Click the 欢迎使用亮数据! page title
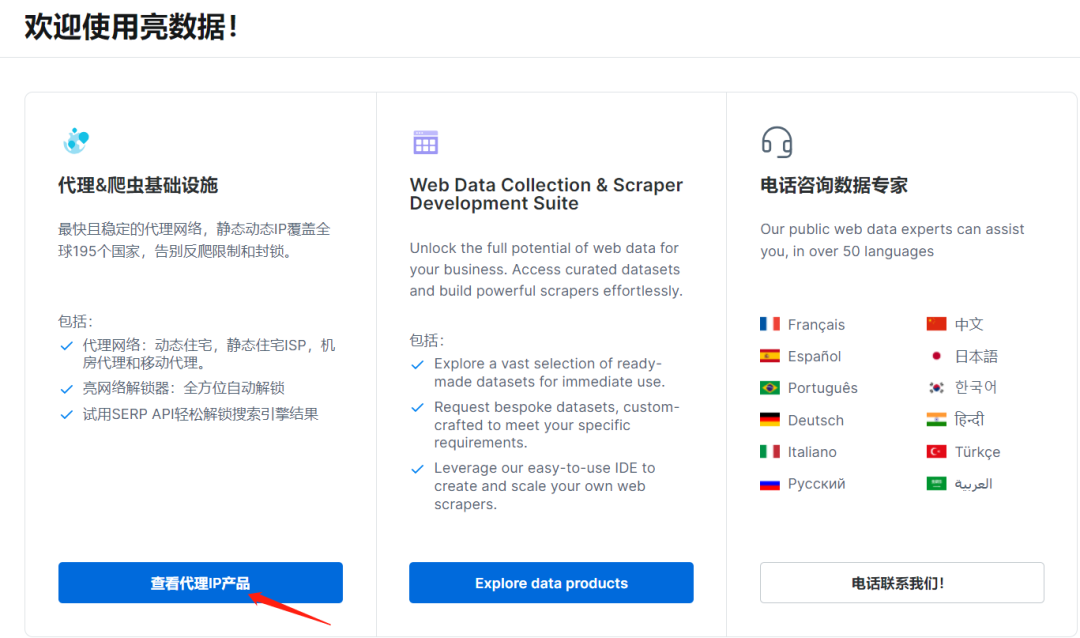The height and width of the screenshot is (638, 1080). point(132,27)
